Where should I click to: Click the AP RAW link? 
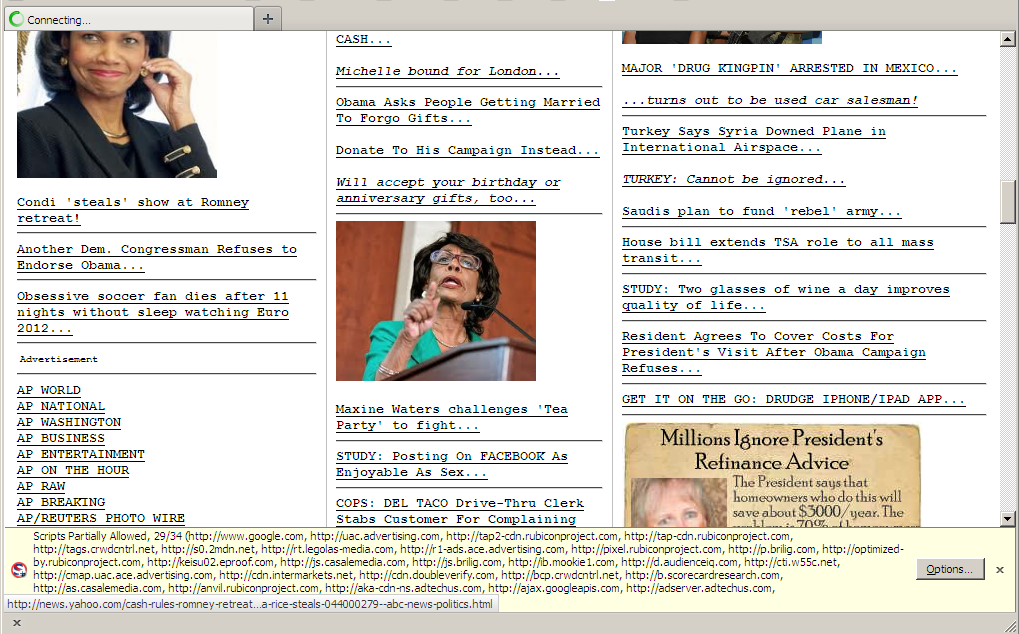pyautogui.click(x=41, y=486)
